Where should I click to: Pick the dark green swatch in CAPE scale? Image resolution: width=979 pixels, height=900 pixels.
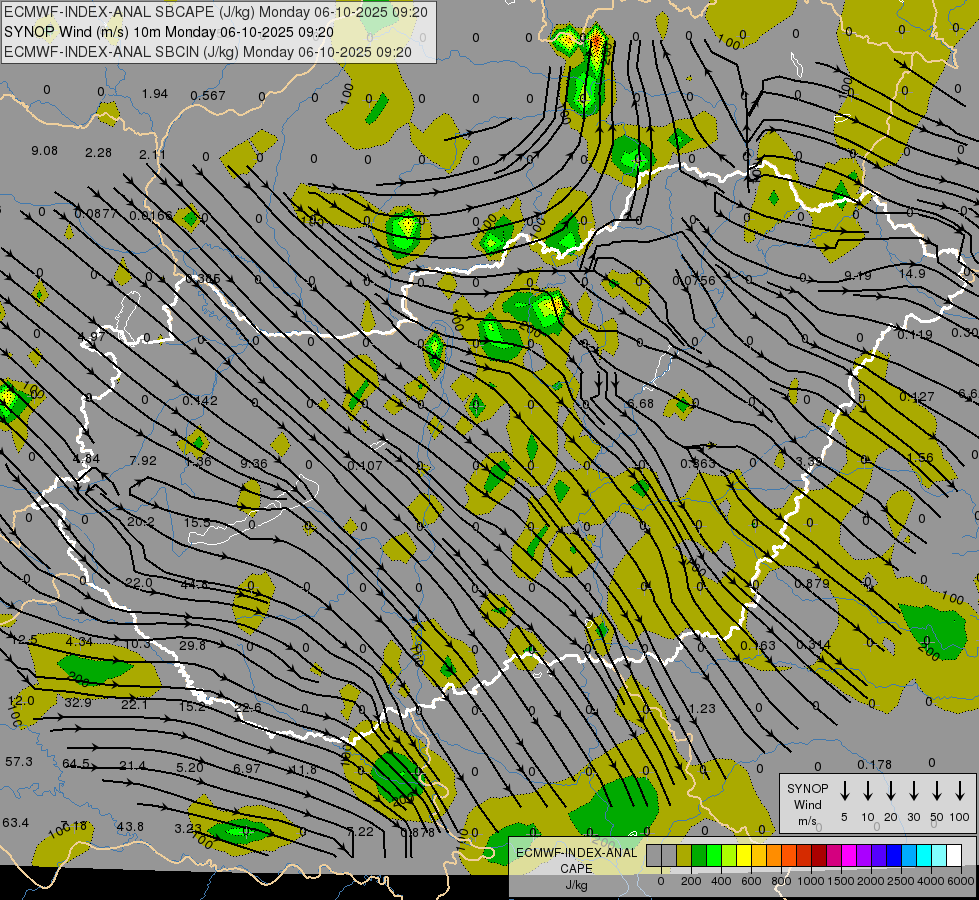699,856
